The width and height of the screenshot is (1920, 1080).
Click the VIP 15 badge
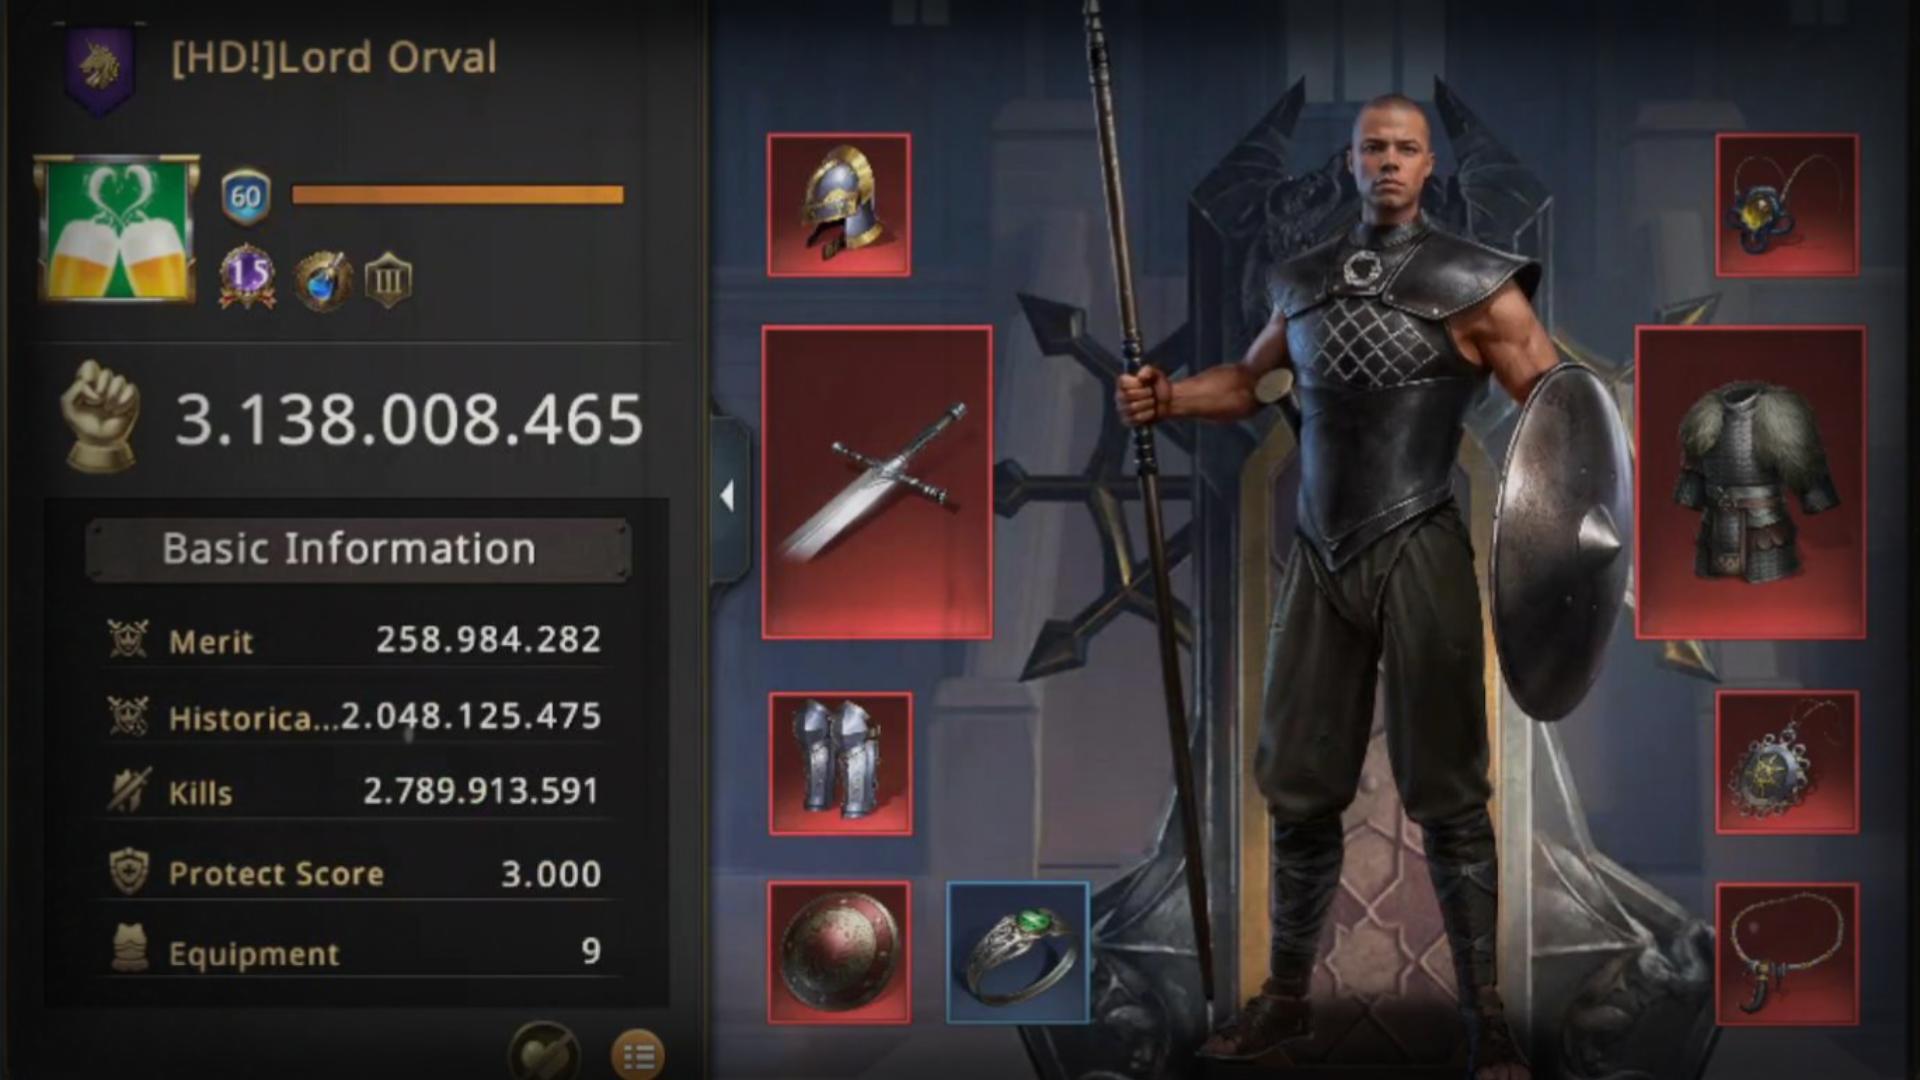click(x=247, y=277)
